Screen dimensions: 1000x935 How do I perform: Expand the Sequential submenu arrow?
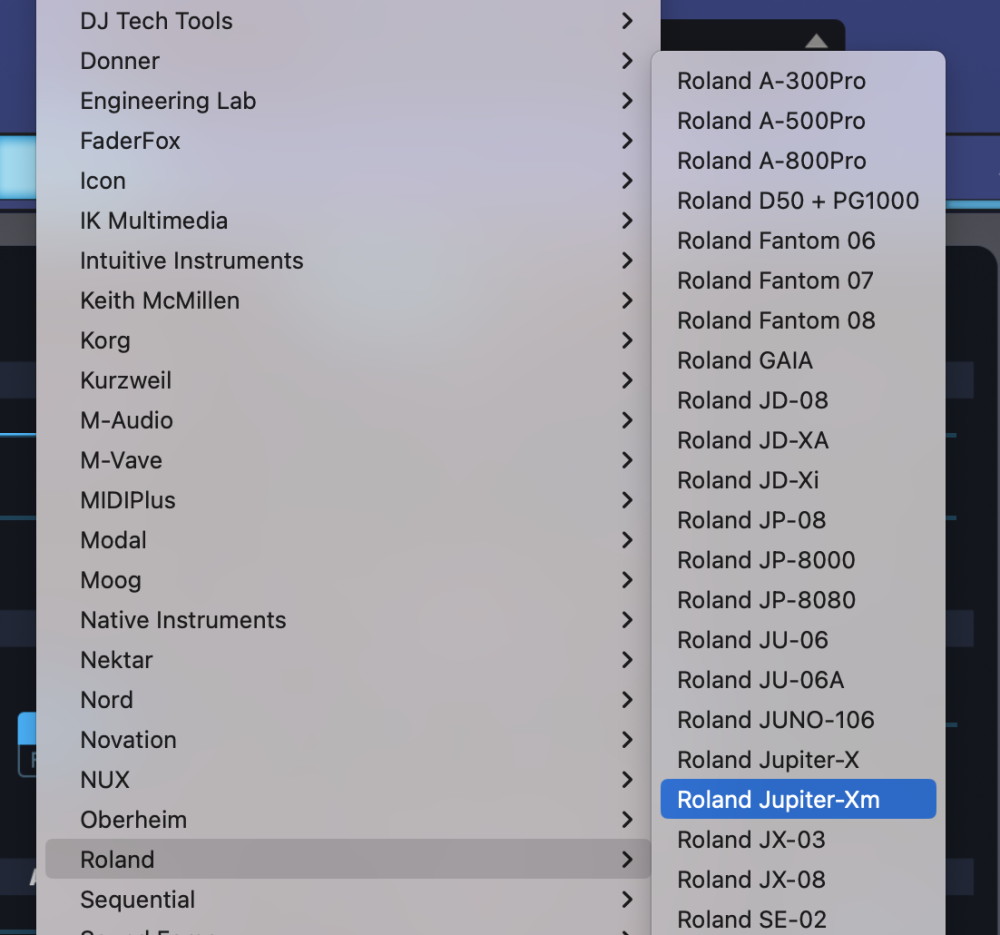coord(627,899)
